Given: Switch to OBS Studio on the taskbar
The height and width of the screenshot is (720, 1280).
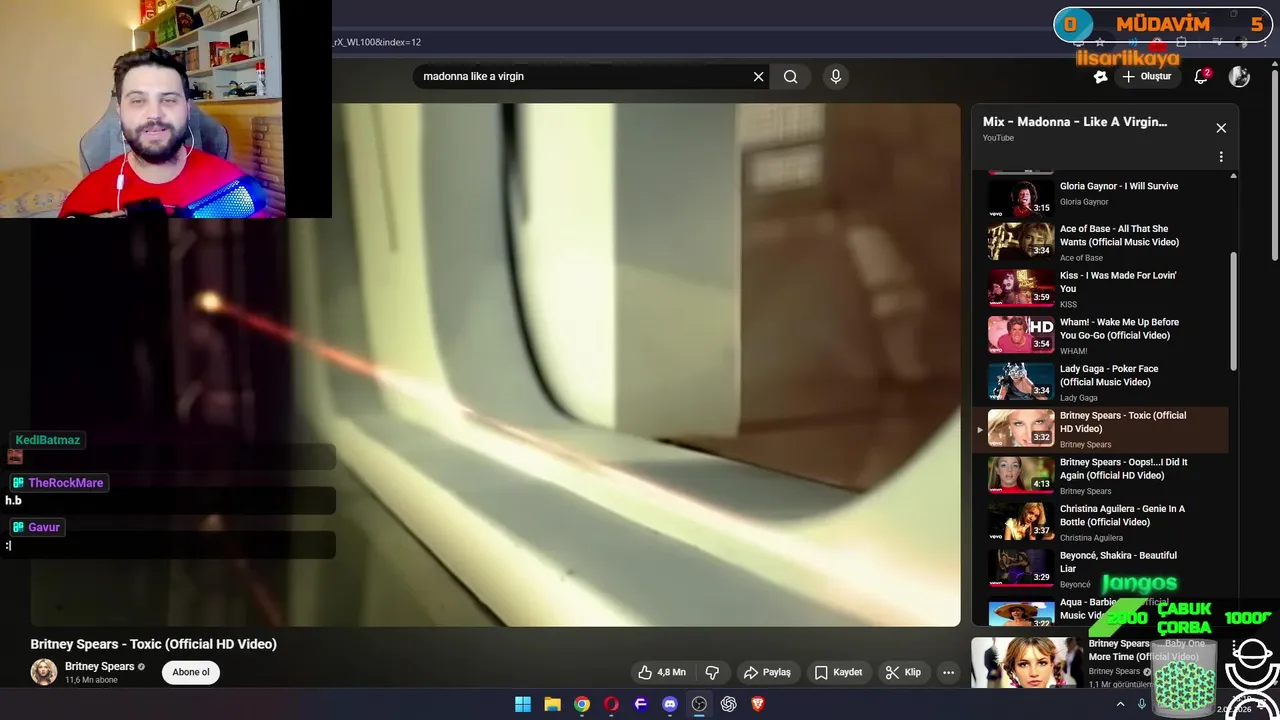Looking at the screenshot, I should click(699, 704).
